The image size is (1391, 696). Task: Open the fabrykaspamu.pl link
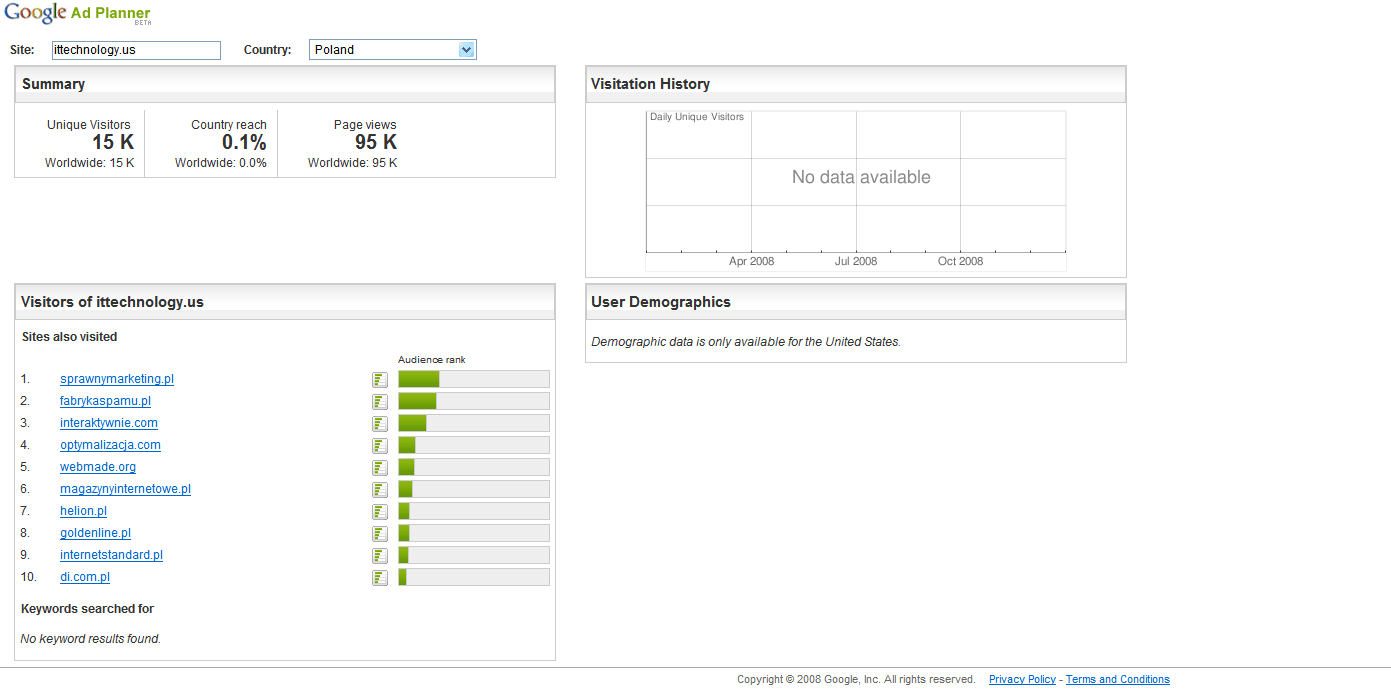point(105,401)
